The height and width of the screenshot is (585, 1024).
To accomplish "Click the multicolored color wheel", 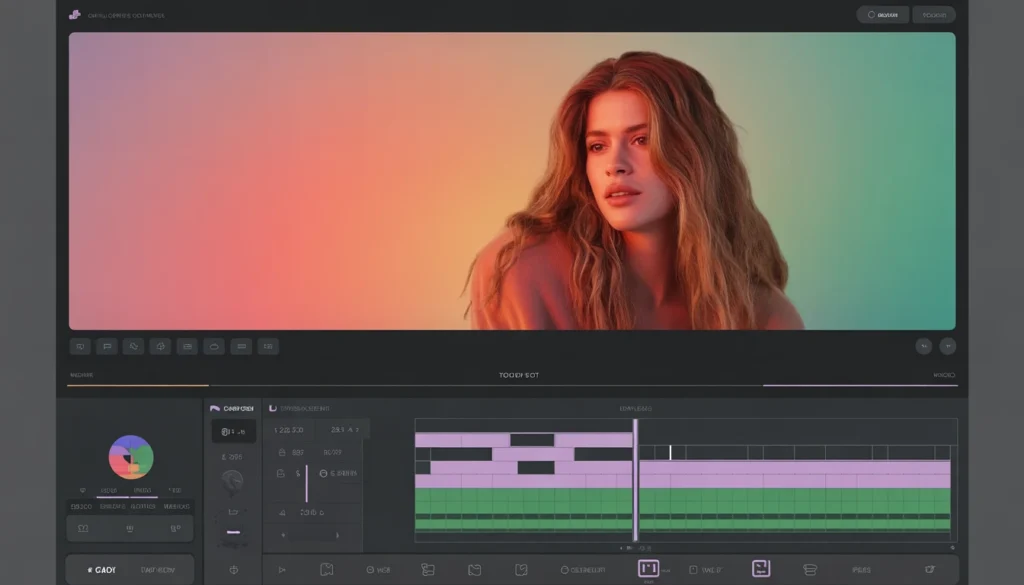I will click(x=131, y=457).
